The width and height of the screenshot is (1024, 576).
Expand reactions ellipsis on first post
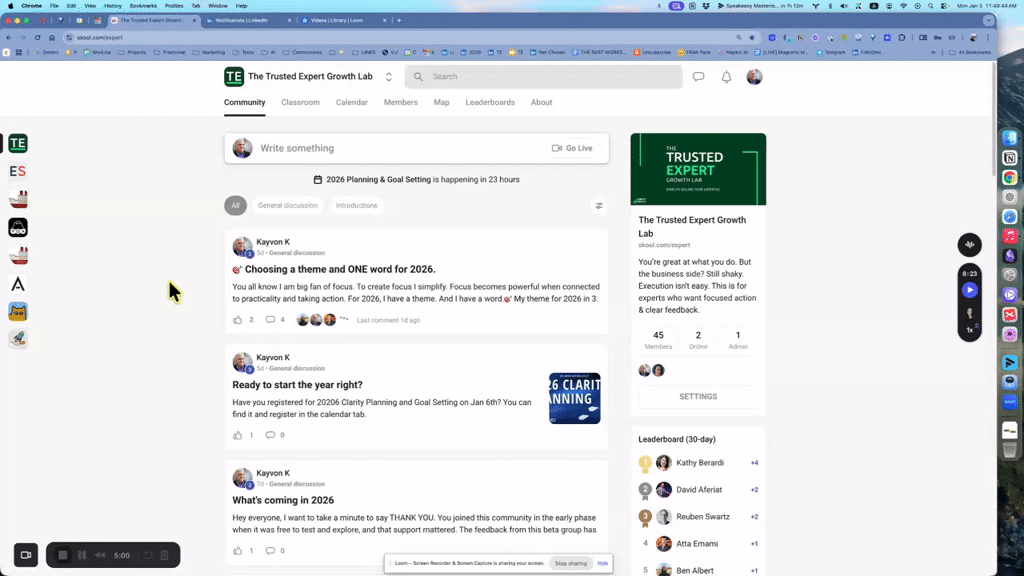[x=344, y=319]
